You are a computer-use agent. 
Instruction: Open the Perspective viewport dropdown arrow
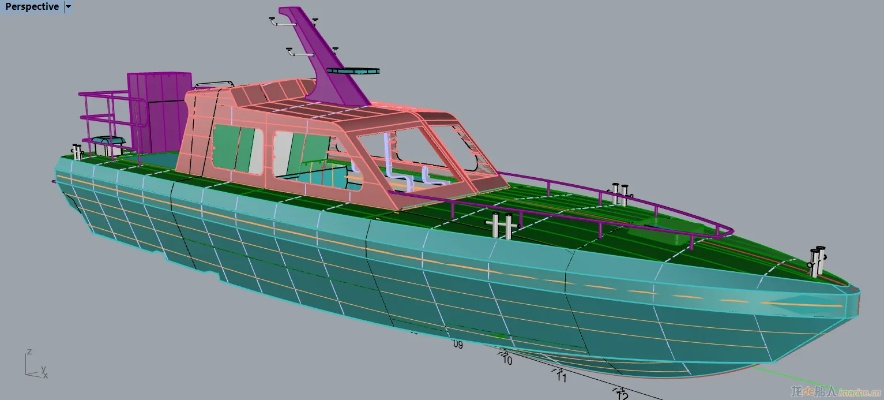(x=68, y=7)
